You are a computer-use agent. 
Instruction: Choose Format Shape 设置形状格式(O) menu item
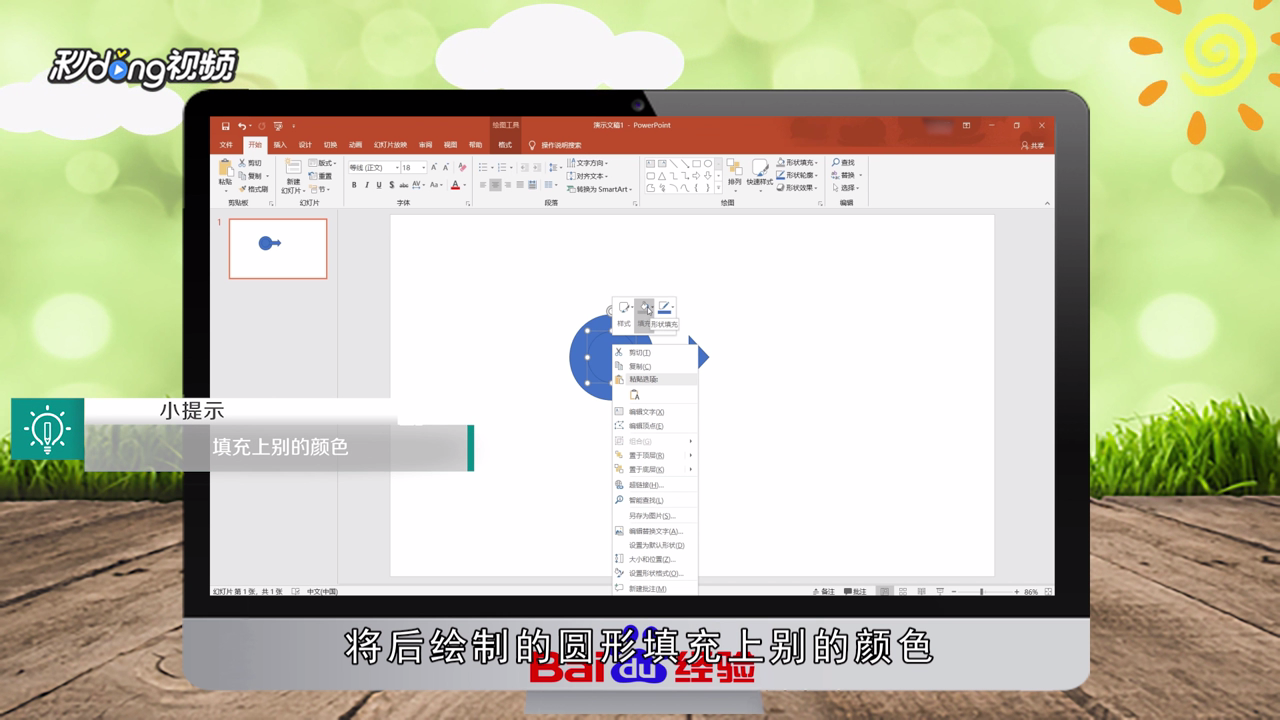click(655, 573)
